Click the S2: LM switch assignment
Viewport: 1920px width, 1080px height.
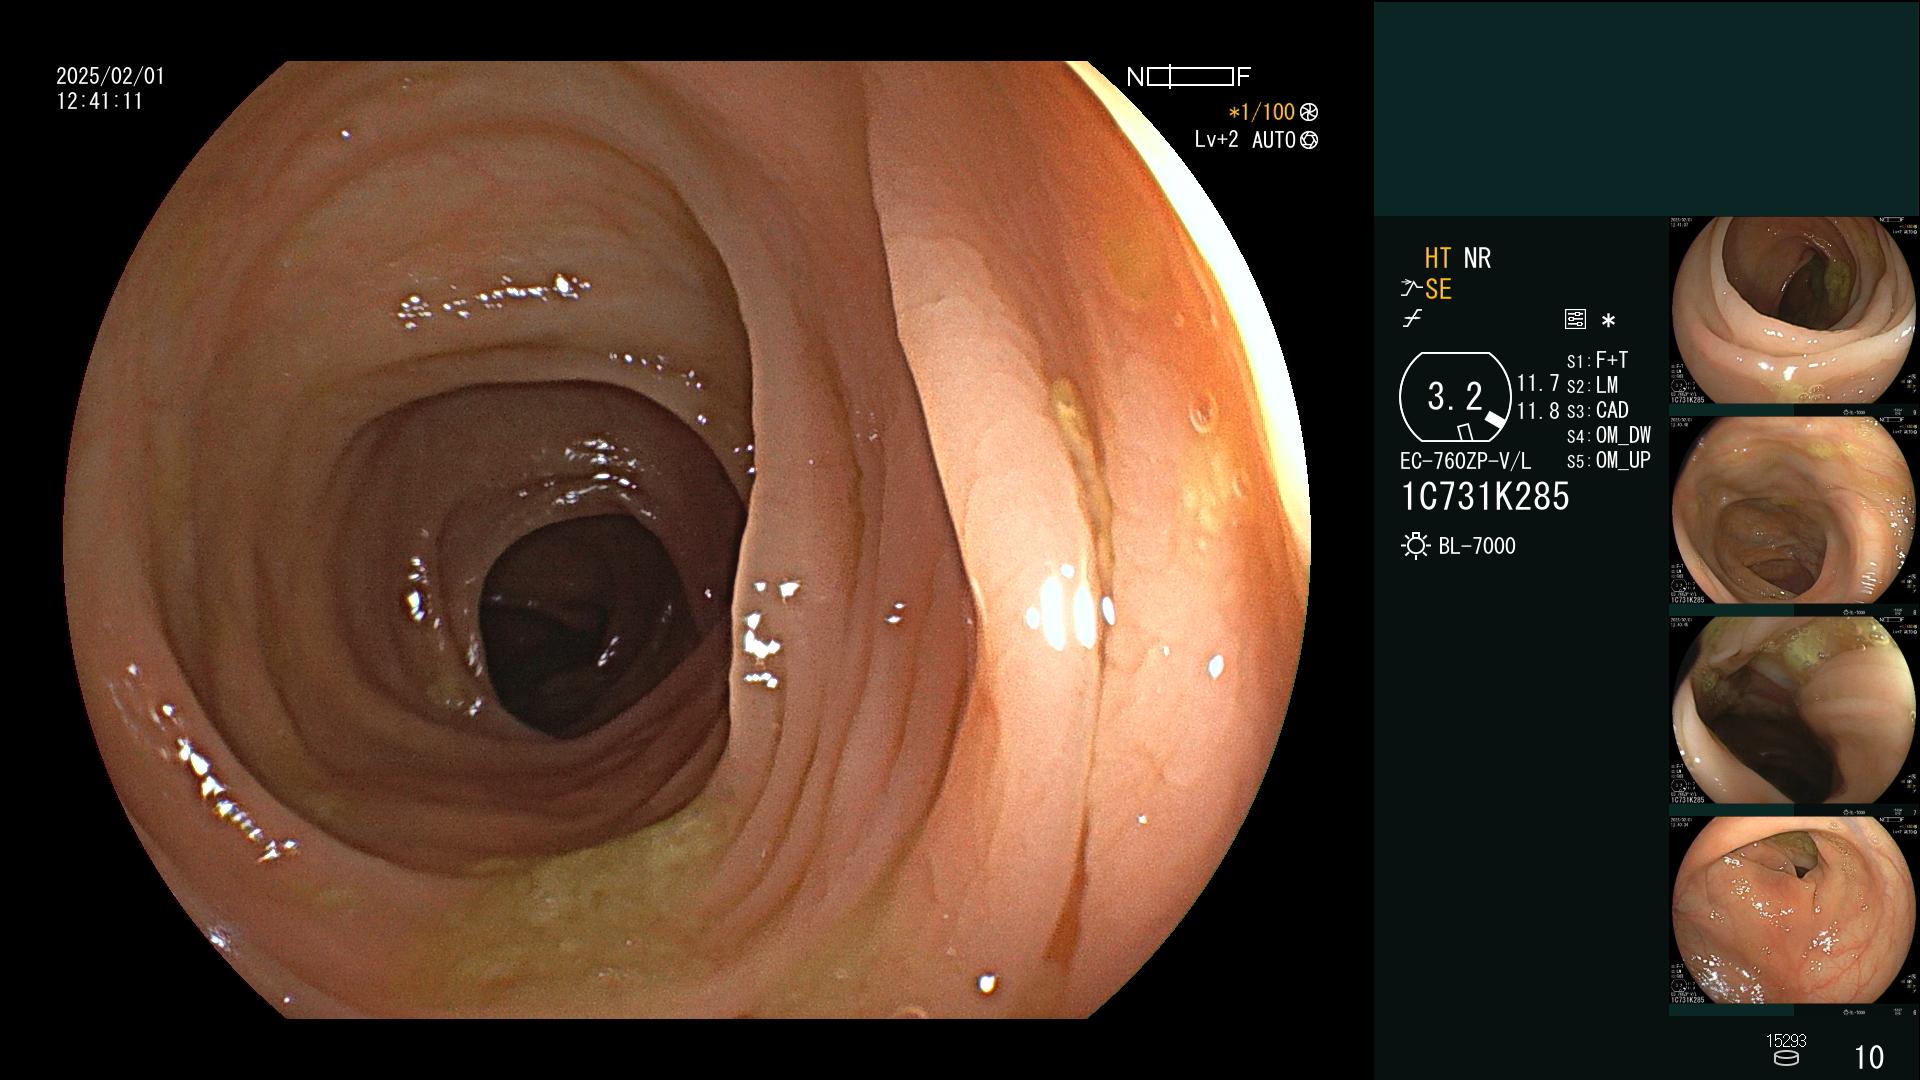click(1592, 385)
